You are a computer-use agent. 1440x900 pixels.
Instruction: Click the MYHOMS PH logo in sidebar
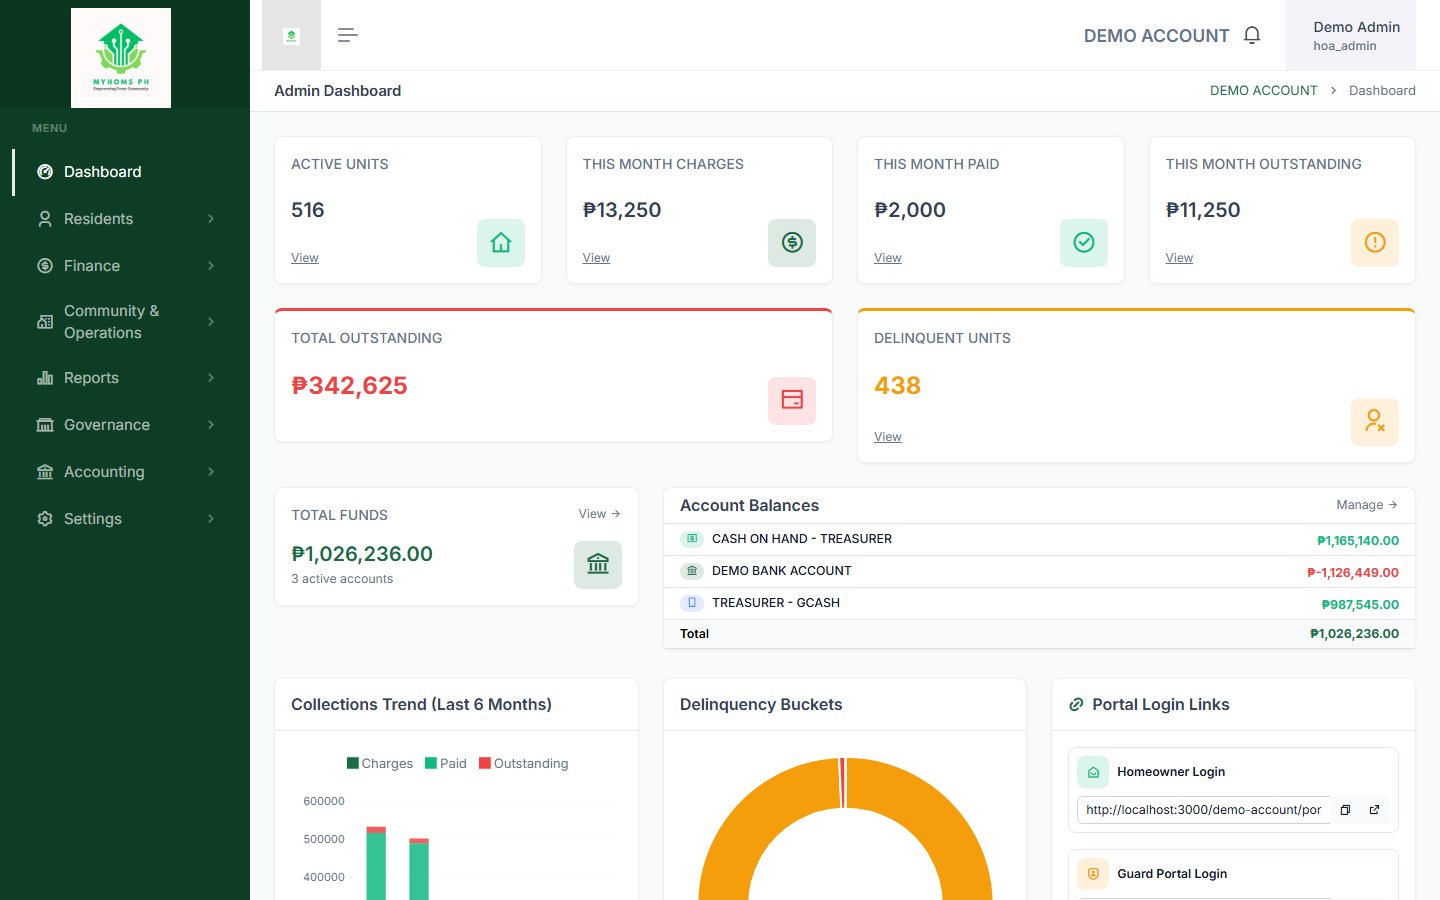(x=121, y=58)
